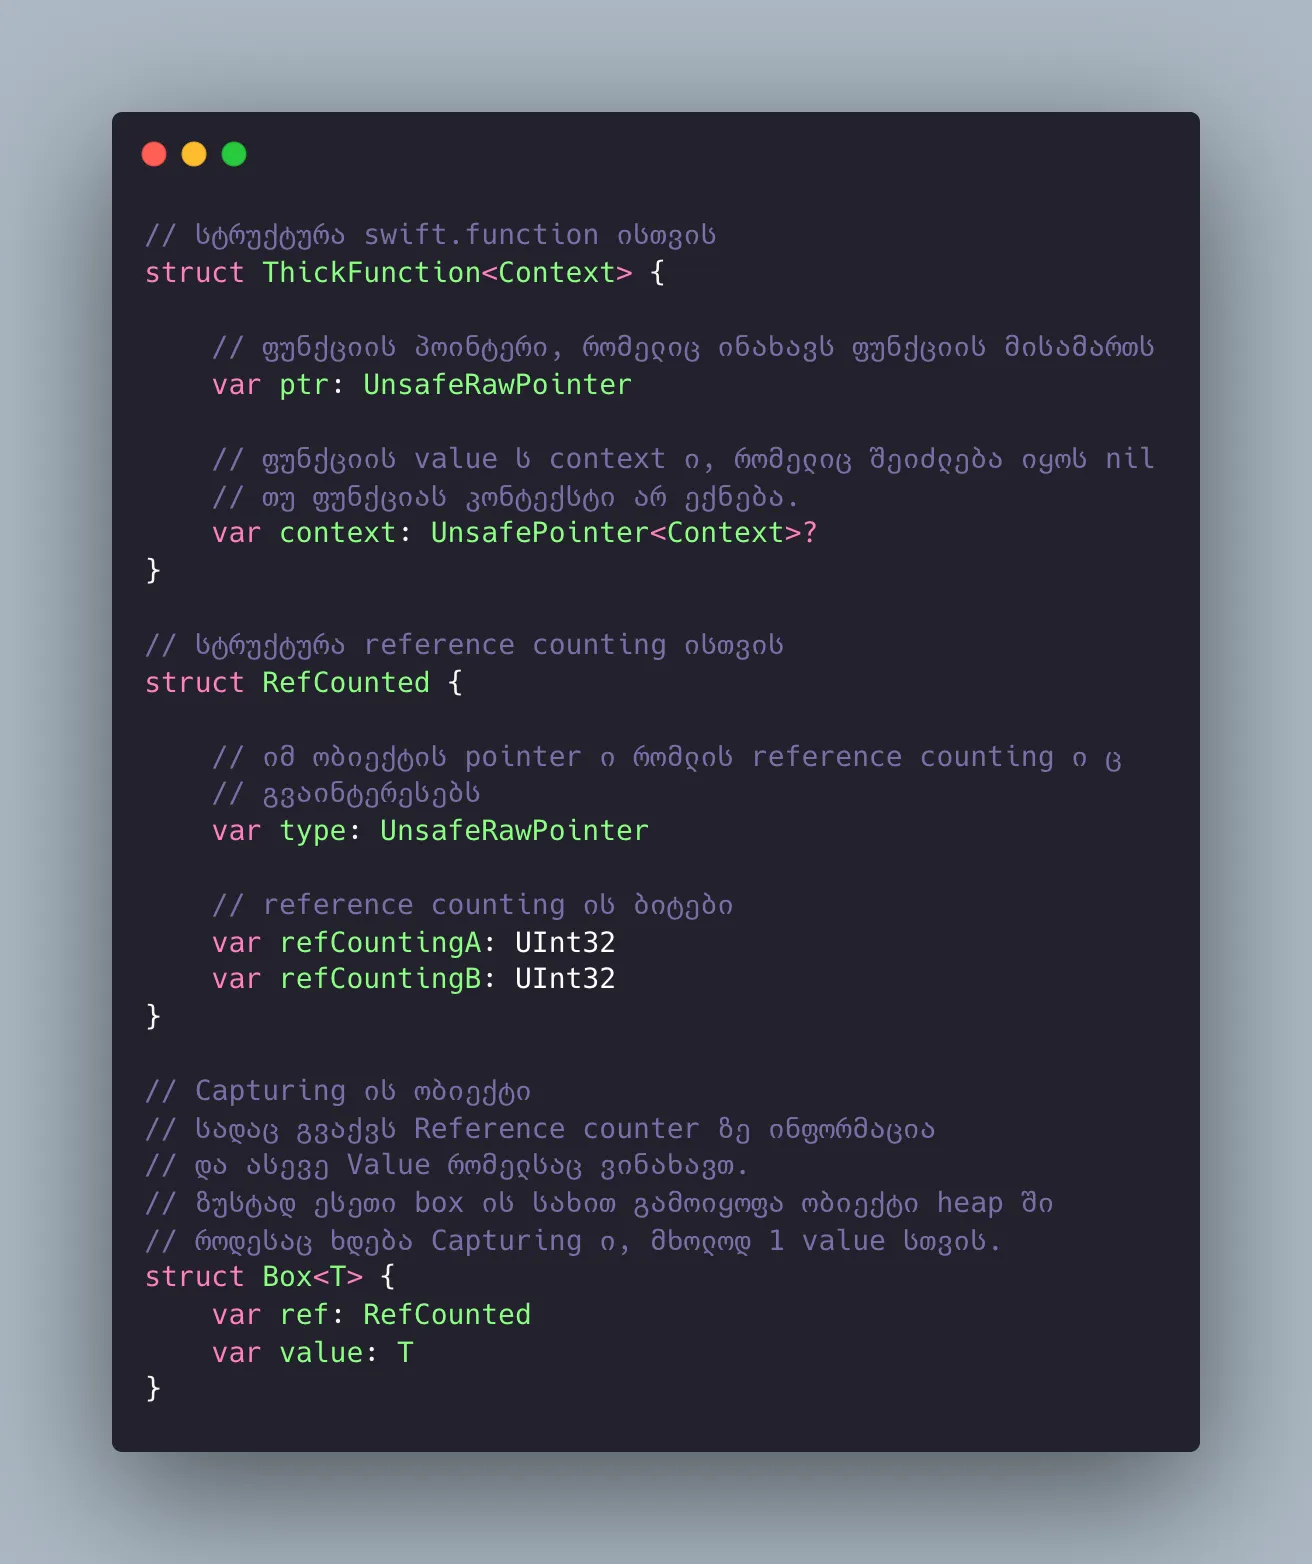This screenshot has height=1564, width=1312.
Task: Click UInt32 type after refCountingA
Action: coord(565,942)
